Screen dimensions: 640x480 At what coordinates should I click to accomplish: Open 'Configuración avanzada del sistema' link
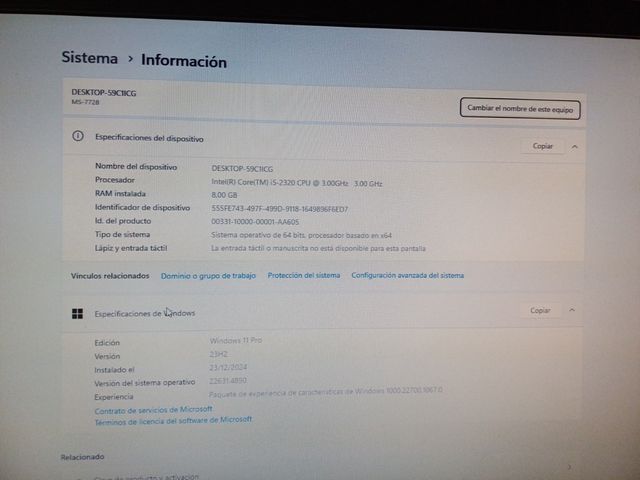coord(407,276)
